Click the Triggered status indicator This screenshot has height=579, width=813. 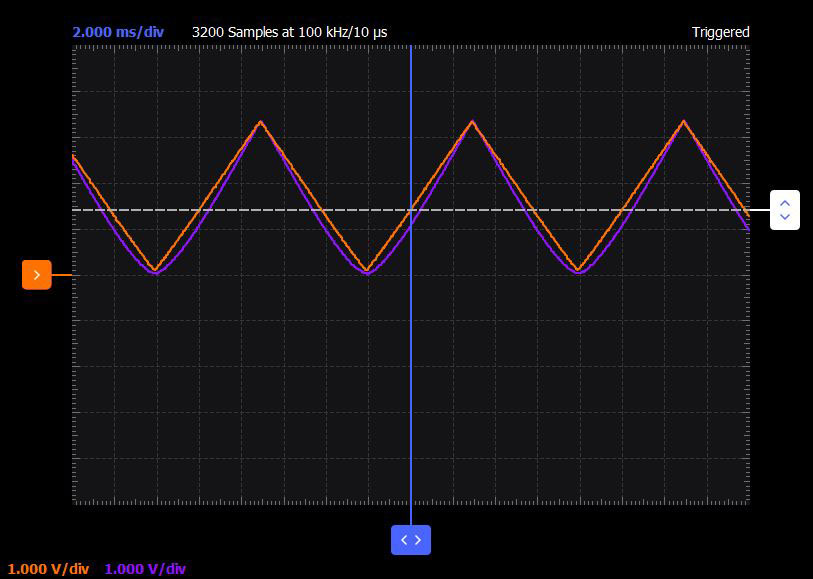coord(721,32)
